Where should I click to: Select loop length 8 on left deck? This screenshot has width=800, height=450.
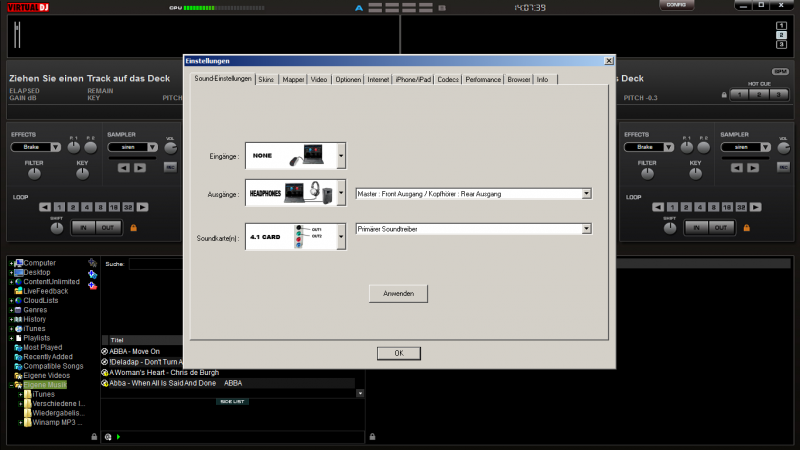point(101,207)
